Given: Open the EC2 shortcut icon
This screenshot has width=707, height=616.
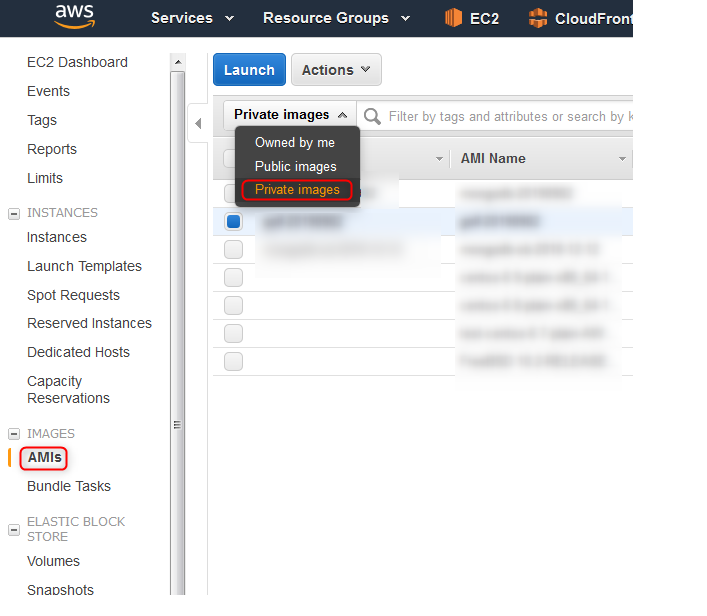Looking at the screenshot, I should click(453, 18).
